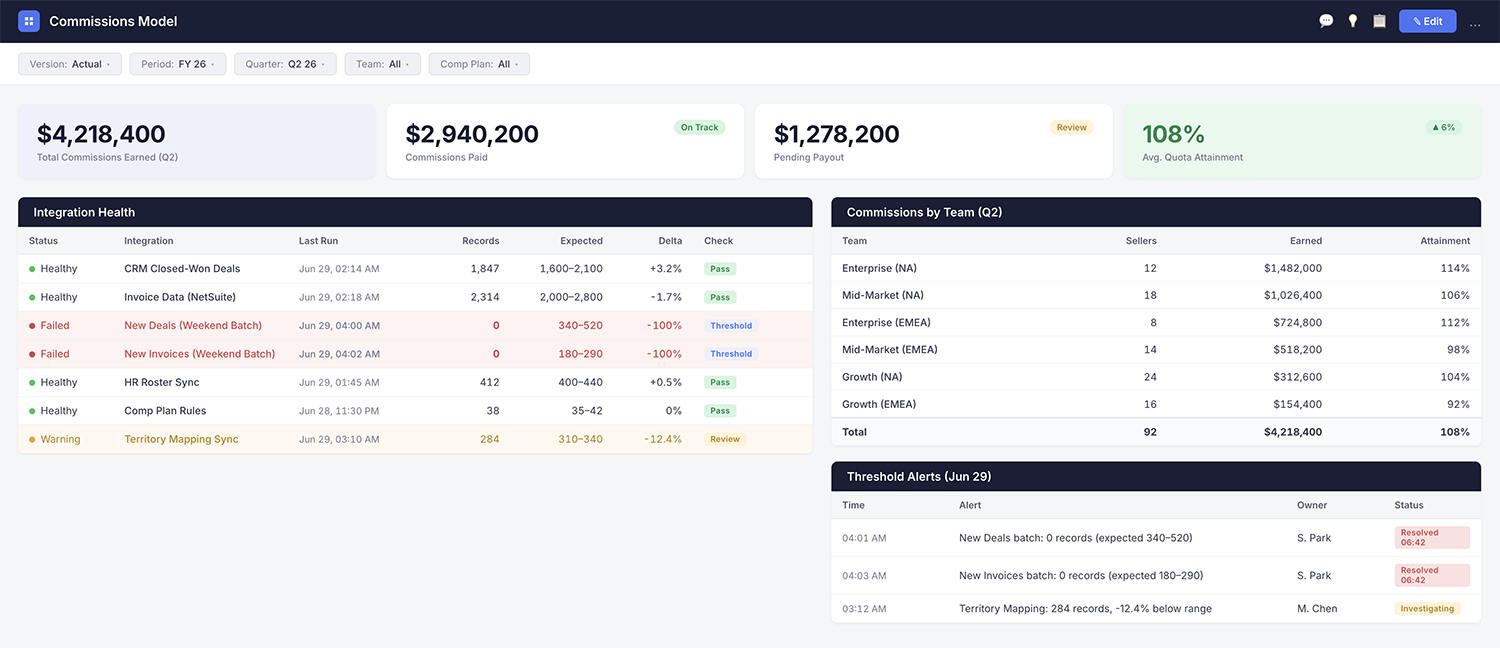The width and height of the screenshot is (1500, 648).
Task: Select the CRM Closed-Won Deals integration
Action: click(x=182, y=269)
